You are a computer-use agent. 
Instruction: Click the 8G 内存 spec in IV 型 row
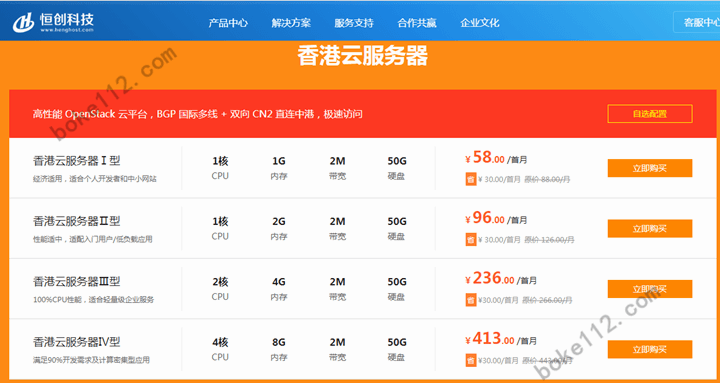click(279, 349)
